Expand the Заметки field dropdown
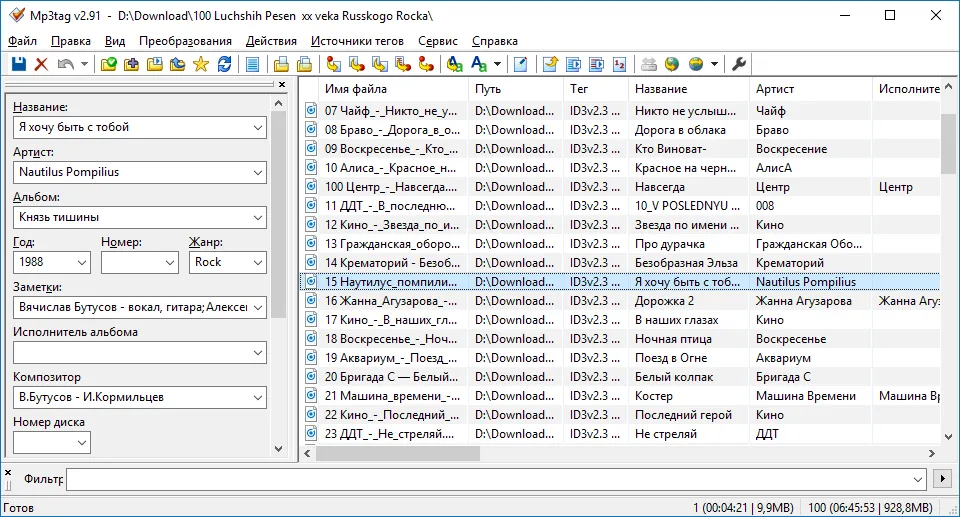960x517 pixels. pos(258,308)
